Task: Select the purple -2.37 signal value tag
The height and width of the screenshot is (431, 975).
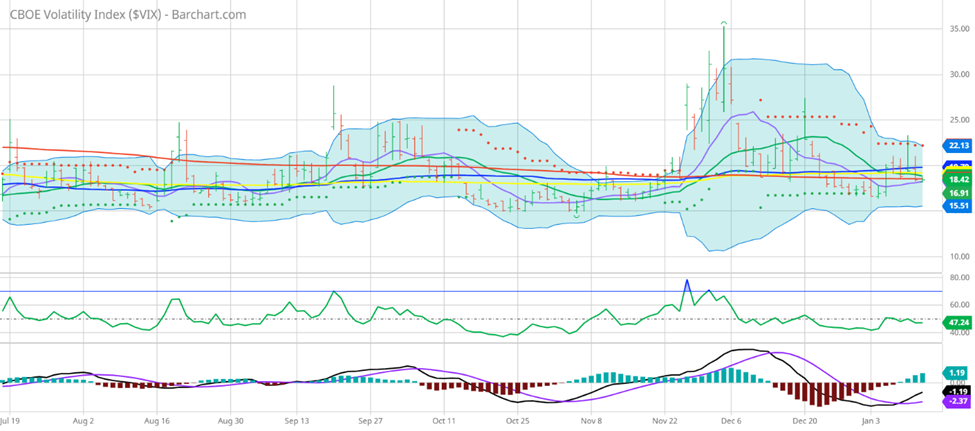Action: point(956,402)
